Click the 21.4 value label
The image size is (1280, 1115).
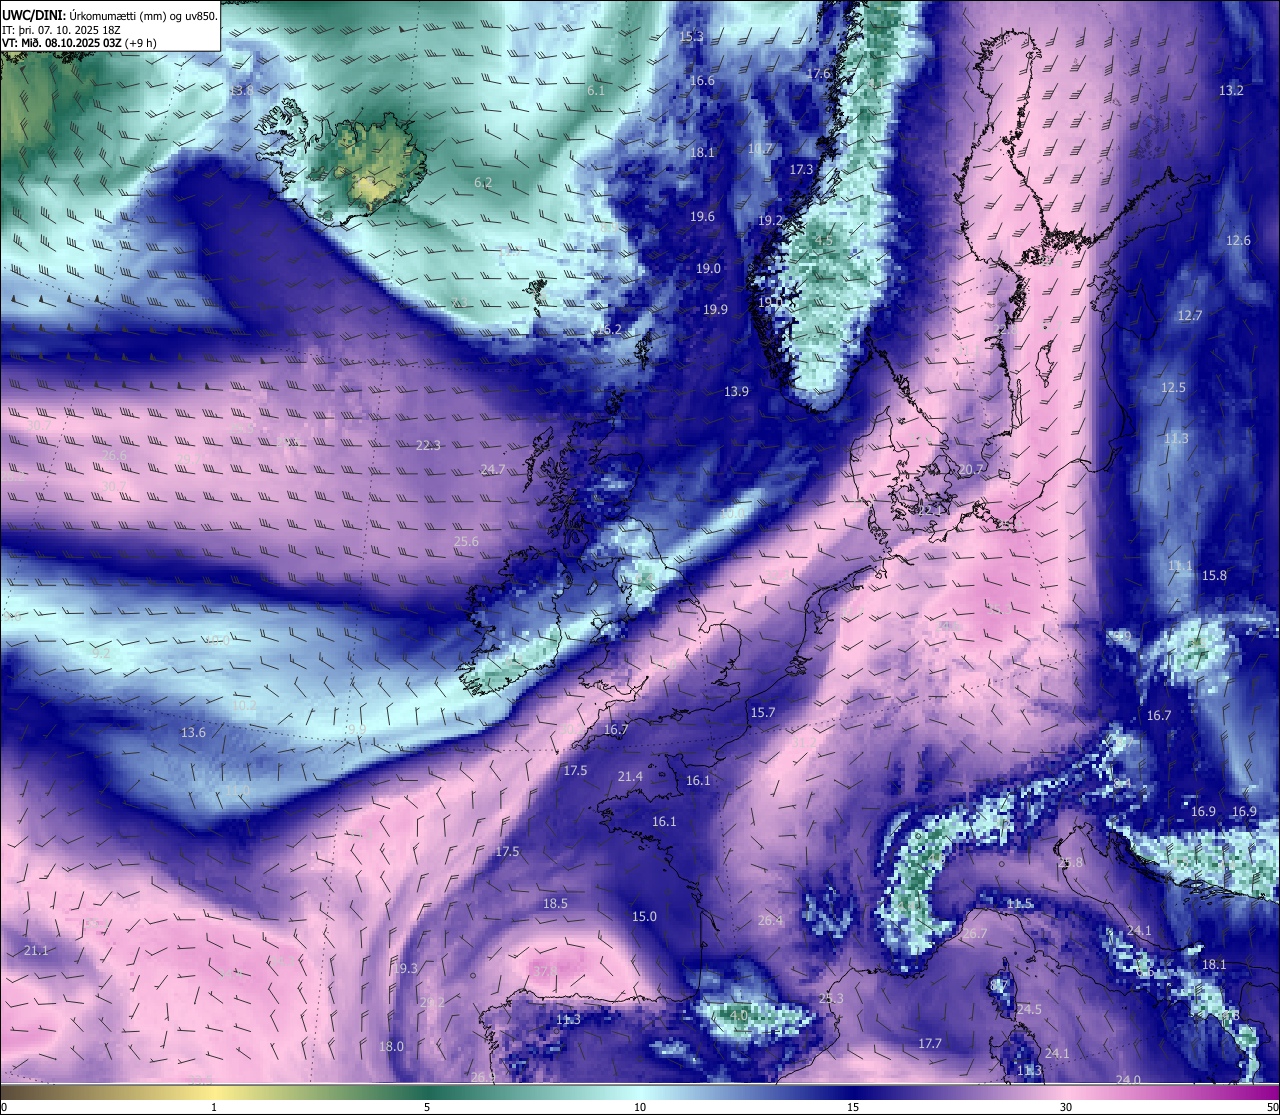(x=630, y=777)
